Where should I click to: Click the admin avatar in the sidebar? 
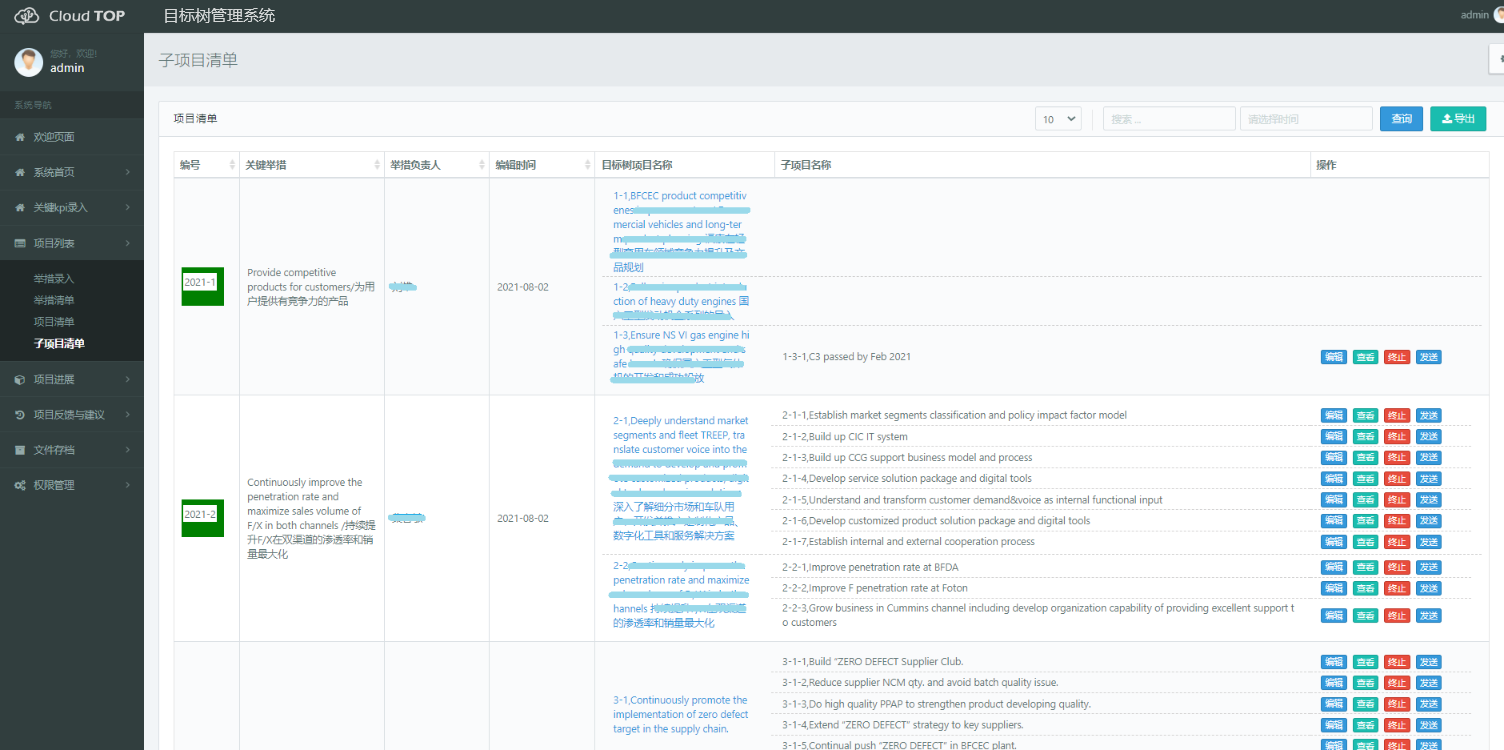coord(28,62)
